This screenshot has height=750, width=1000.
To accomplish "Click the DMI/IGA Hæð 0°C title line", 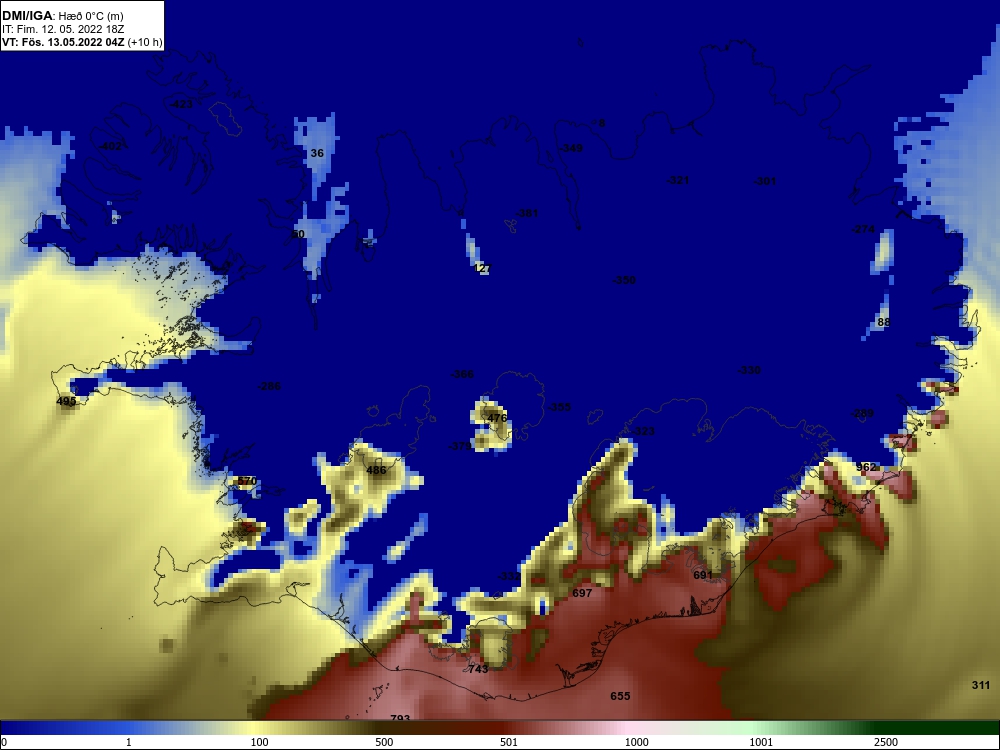I will (62, 16).
